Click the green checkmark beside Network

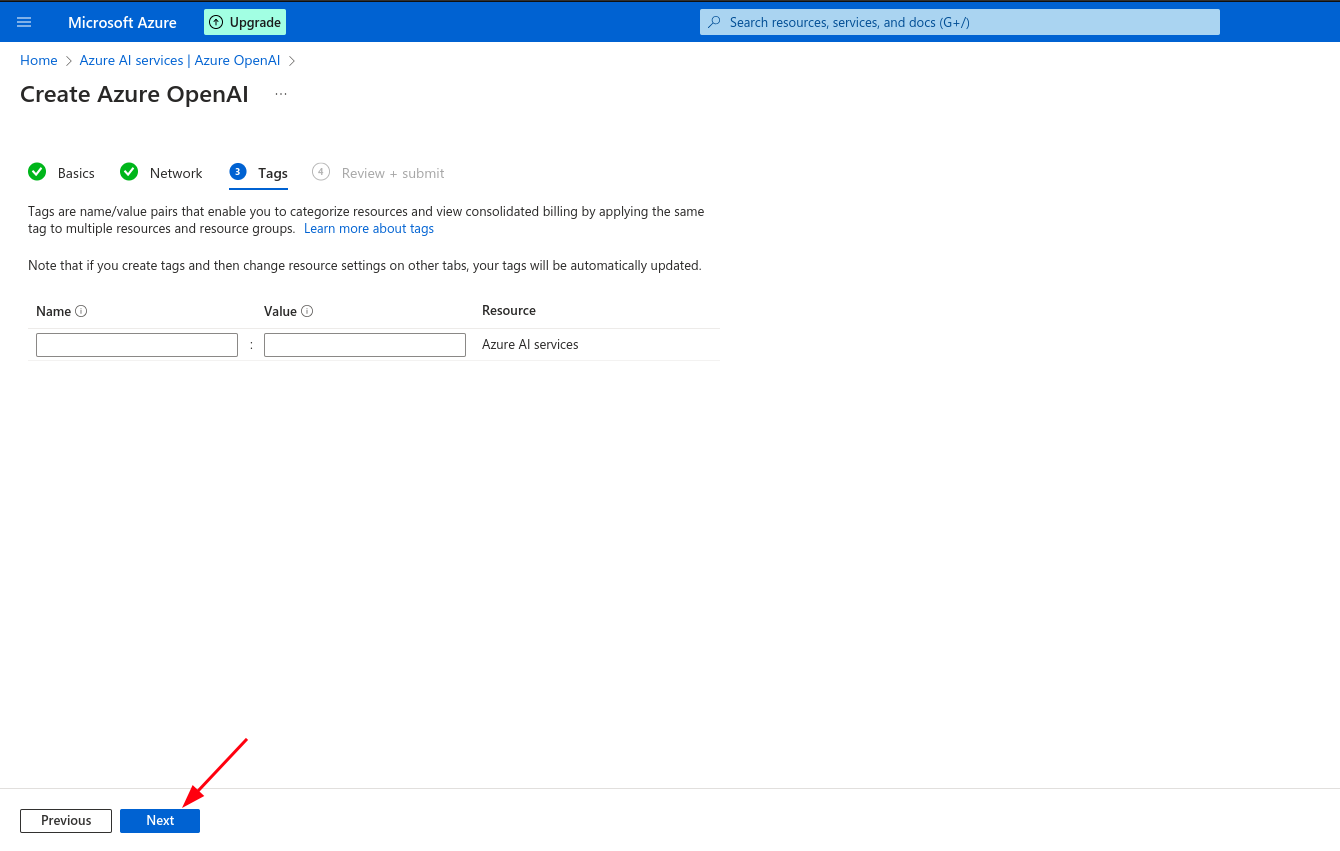[129, 172]
